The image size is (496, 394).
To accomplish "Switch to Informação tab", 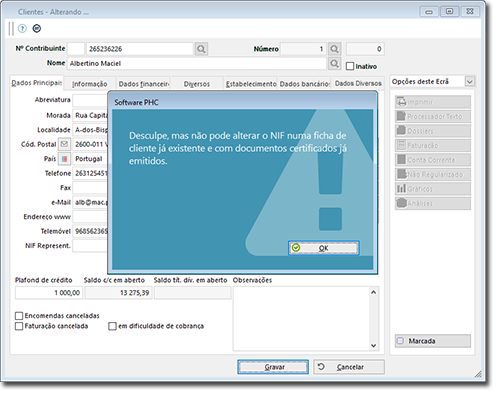I will coord(90,84).
